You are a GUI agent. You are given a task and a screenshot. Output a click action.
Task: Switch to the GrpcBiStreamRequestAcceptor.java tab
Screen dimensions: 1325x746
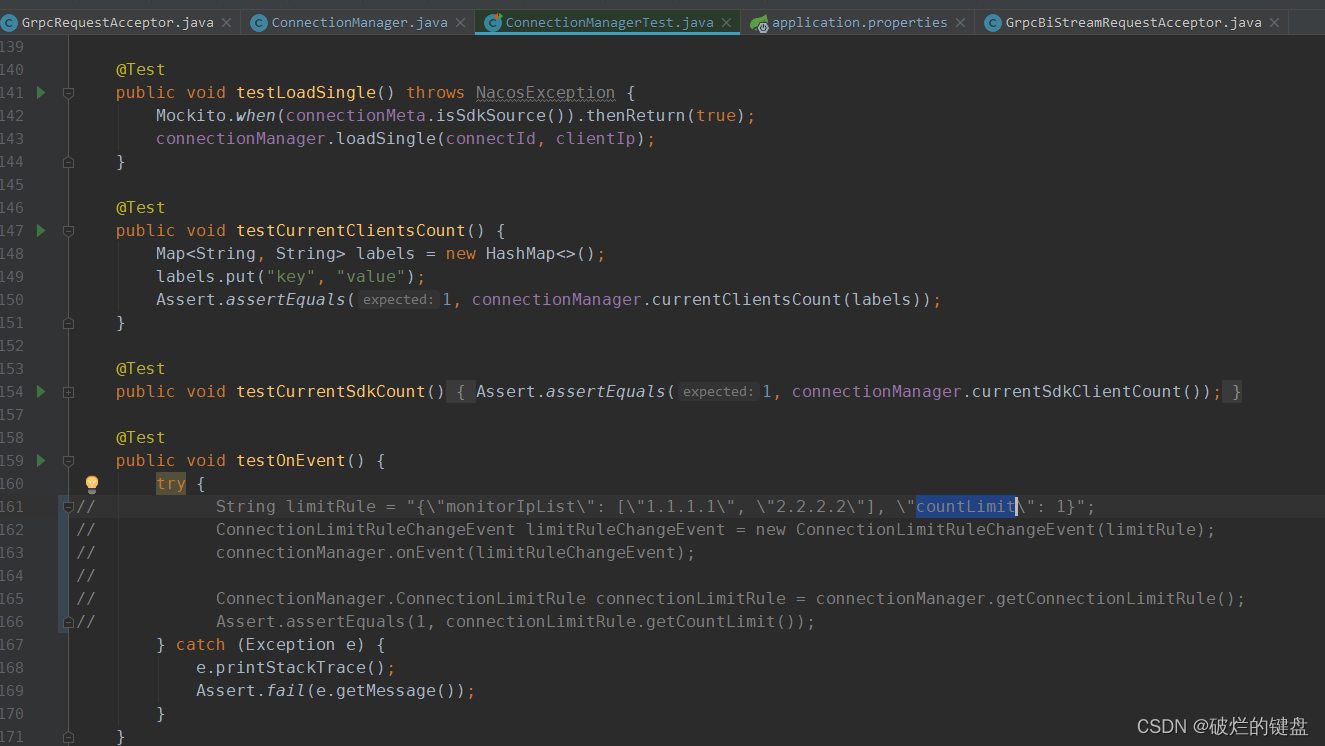(1130, 22)
